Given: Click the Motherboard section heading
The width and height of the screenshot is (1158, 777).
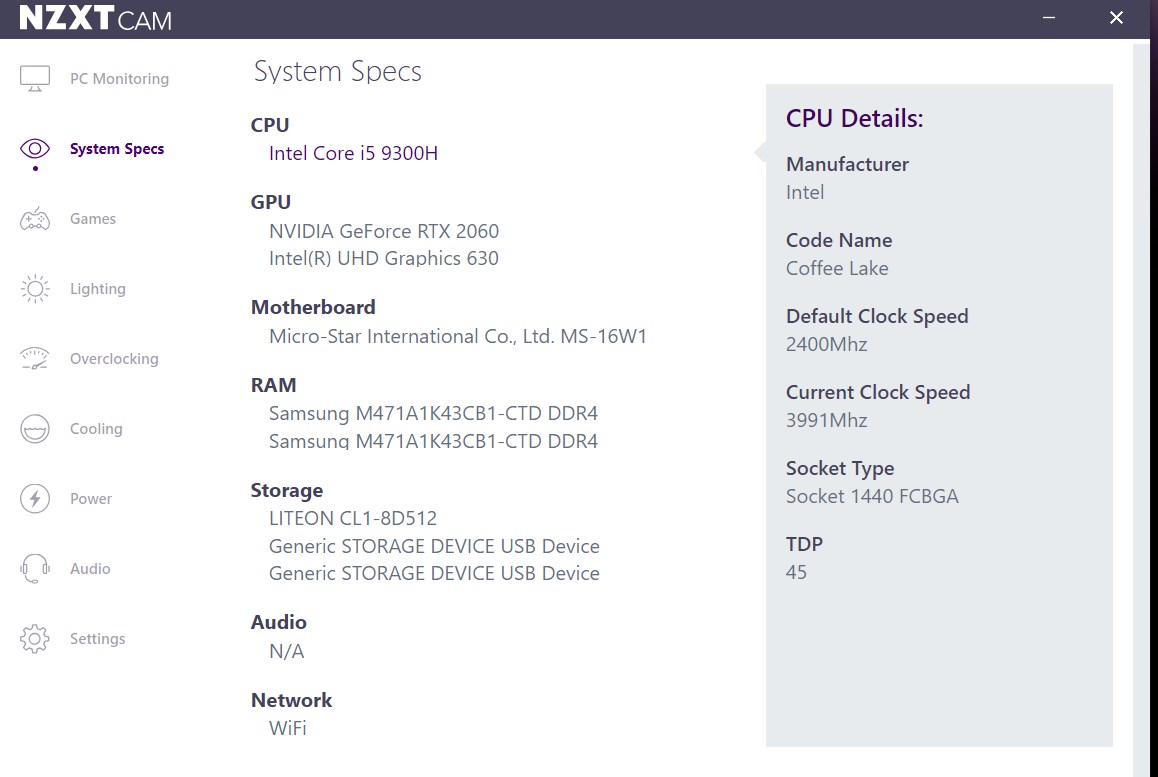Looking at the screenshot, I should (x=313, y=307).
